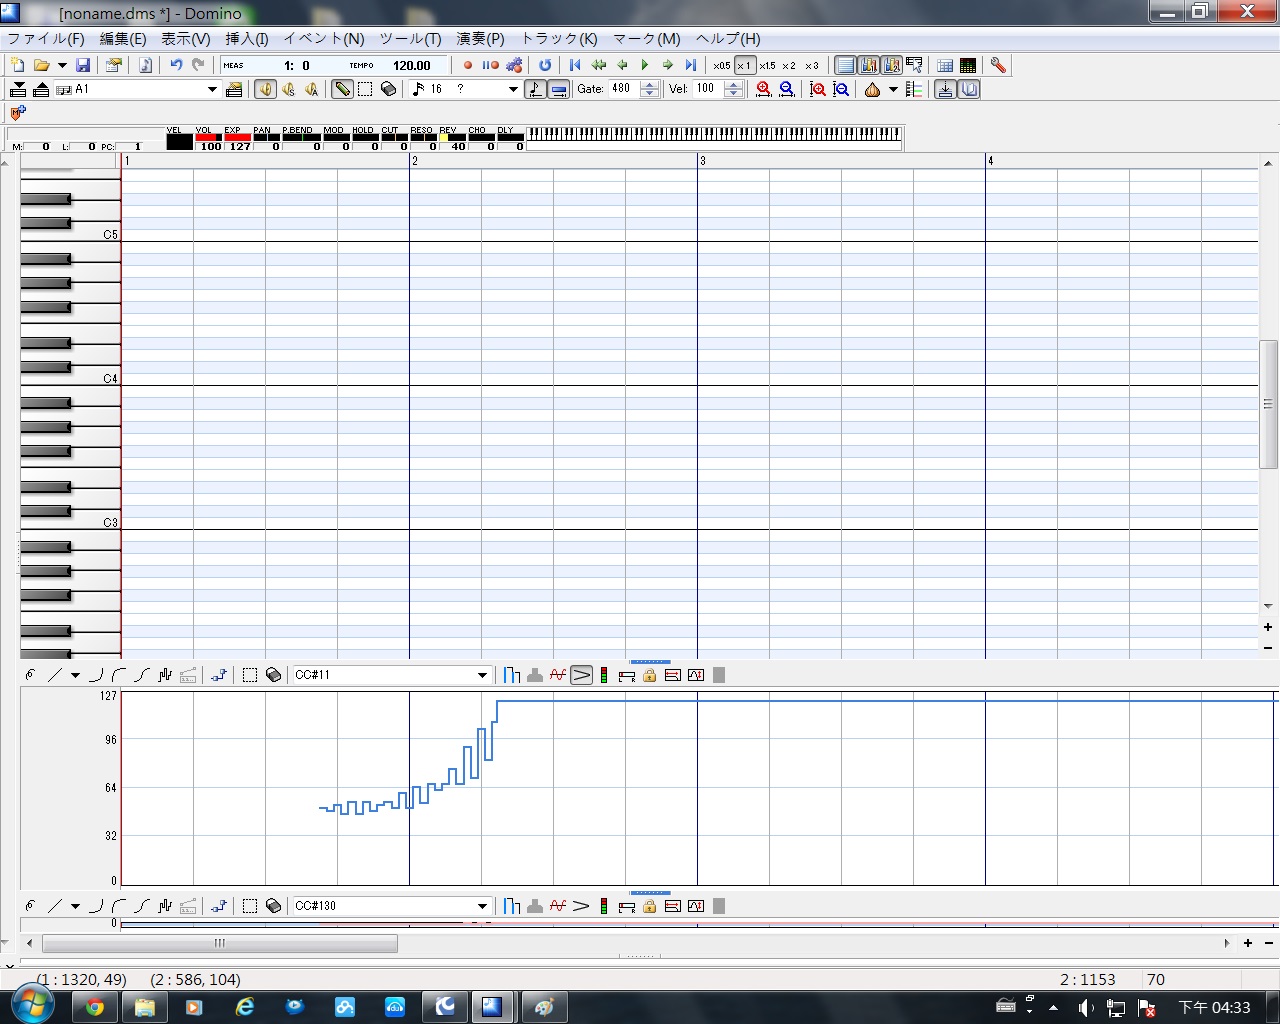
Task: Zoom out horizontally with the blue magnifier minus
Action: pos(787,89)
